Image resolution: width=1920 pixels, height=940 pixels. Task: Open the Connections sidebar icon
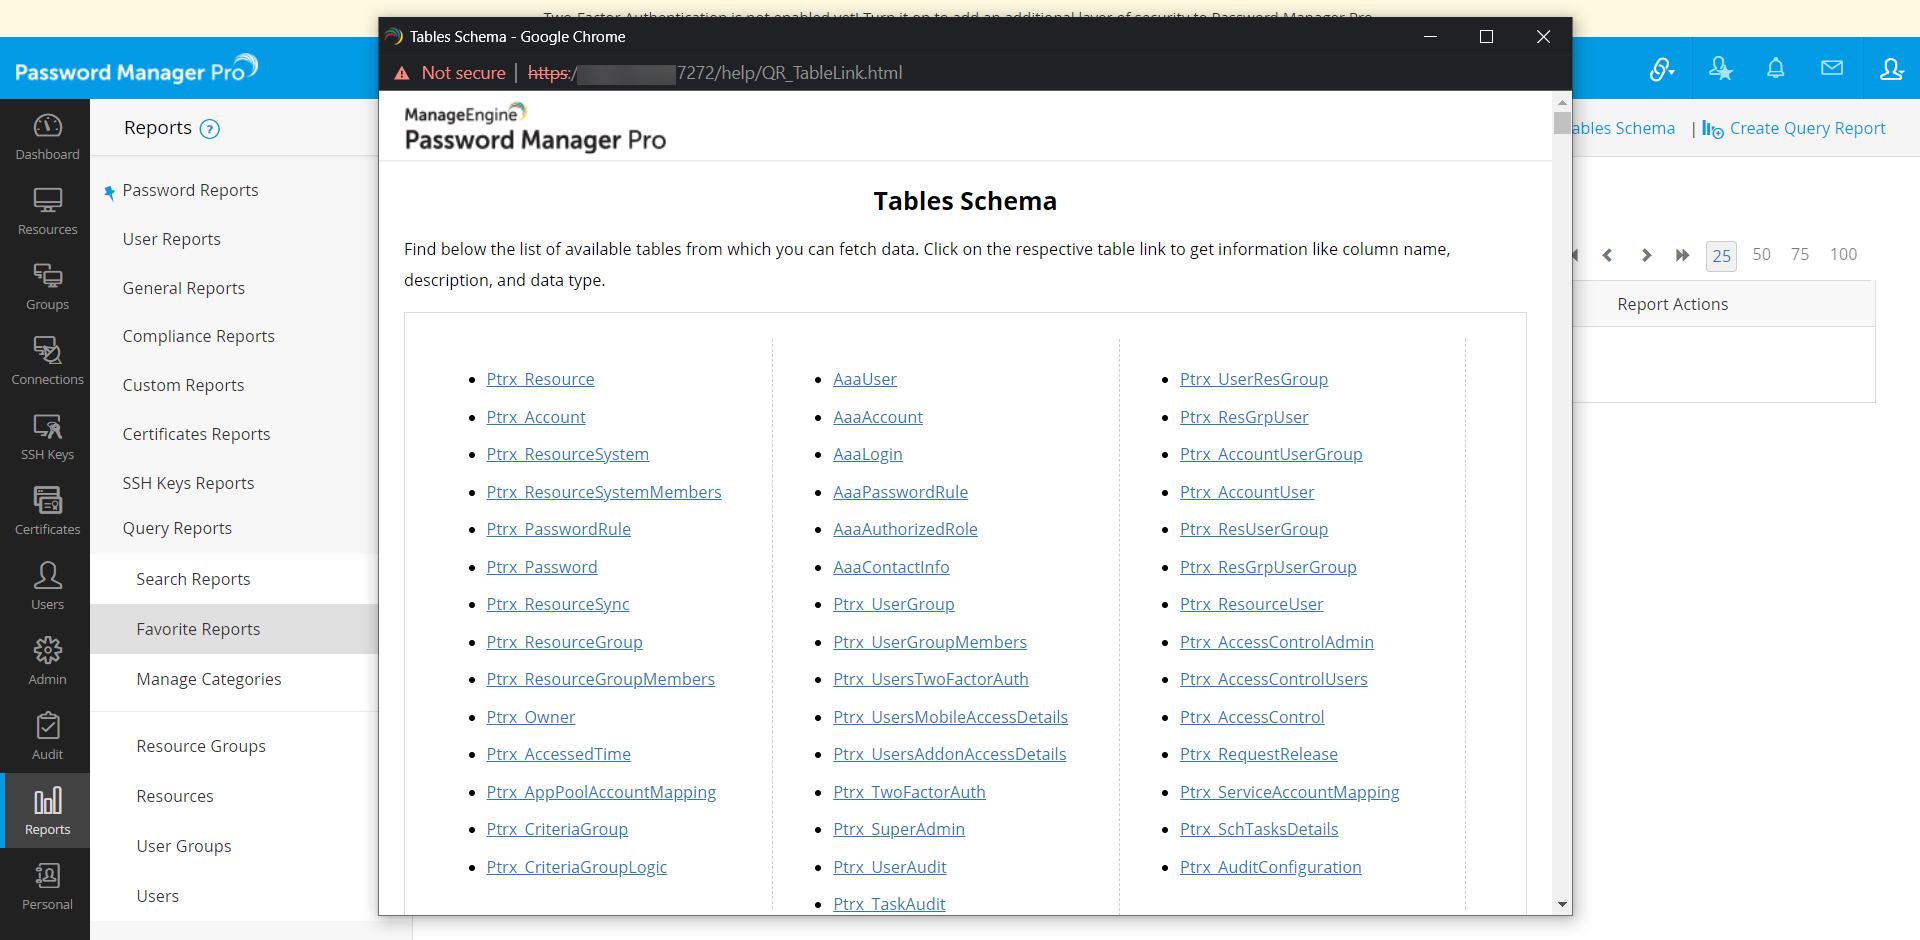(47, 352)
